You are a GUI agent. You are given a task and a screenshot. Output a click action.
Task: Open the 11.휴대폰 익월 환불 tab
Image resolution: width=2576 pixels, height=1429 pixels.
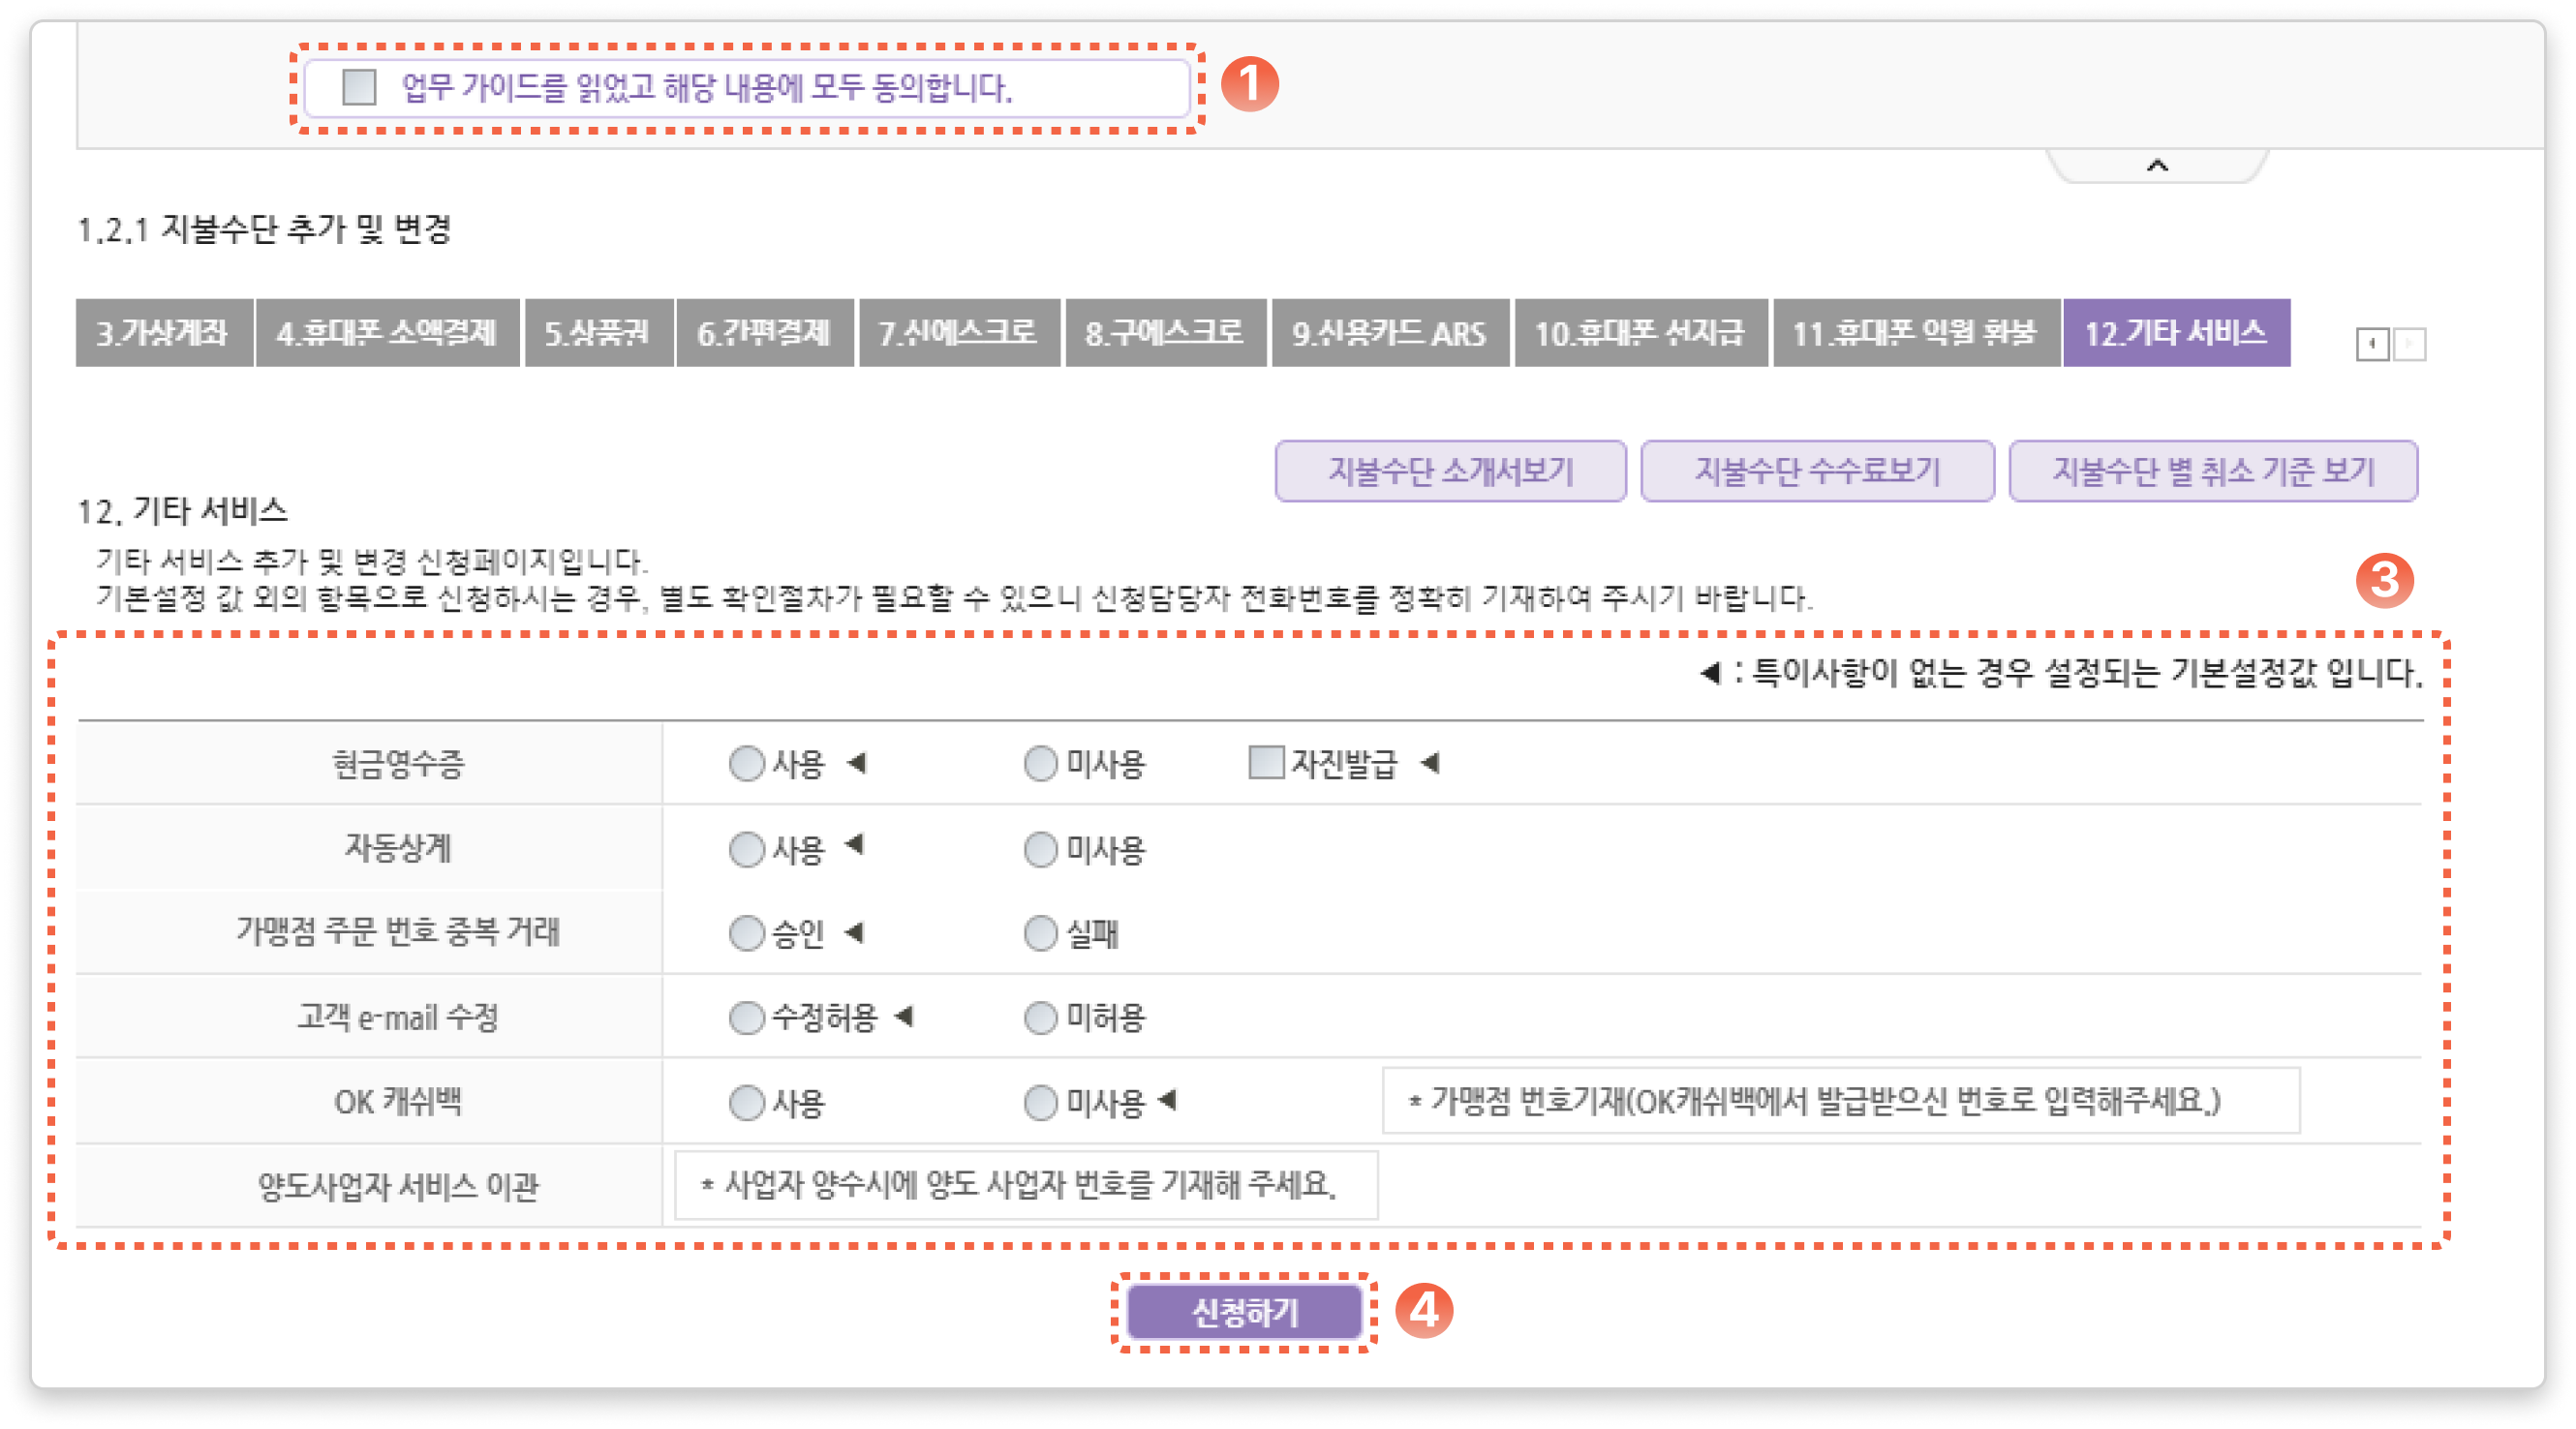point(1916,333)
